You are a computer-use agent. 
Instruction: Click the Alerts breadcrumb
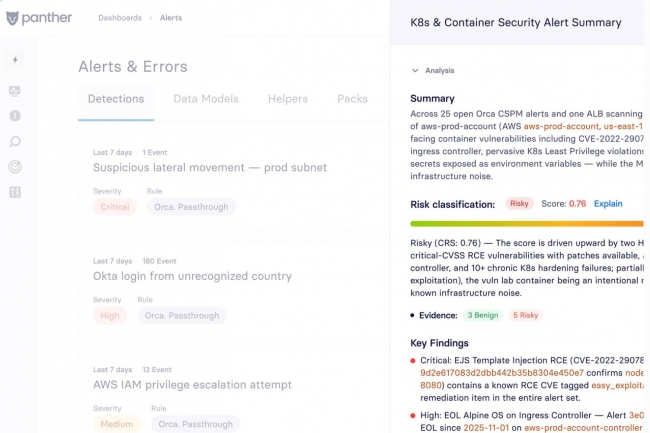coord(171,18)
